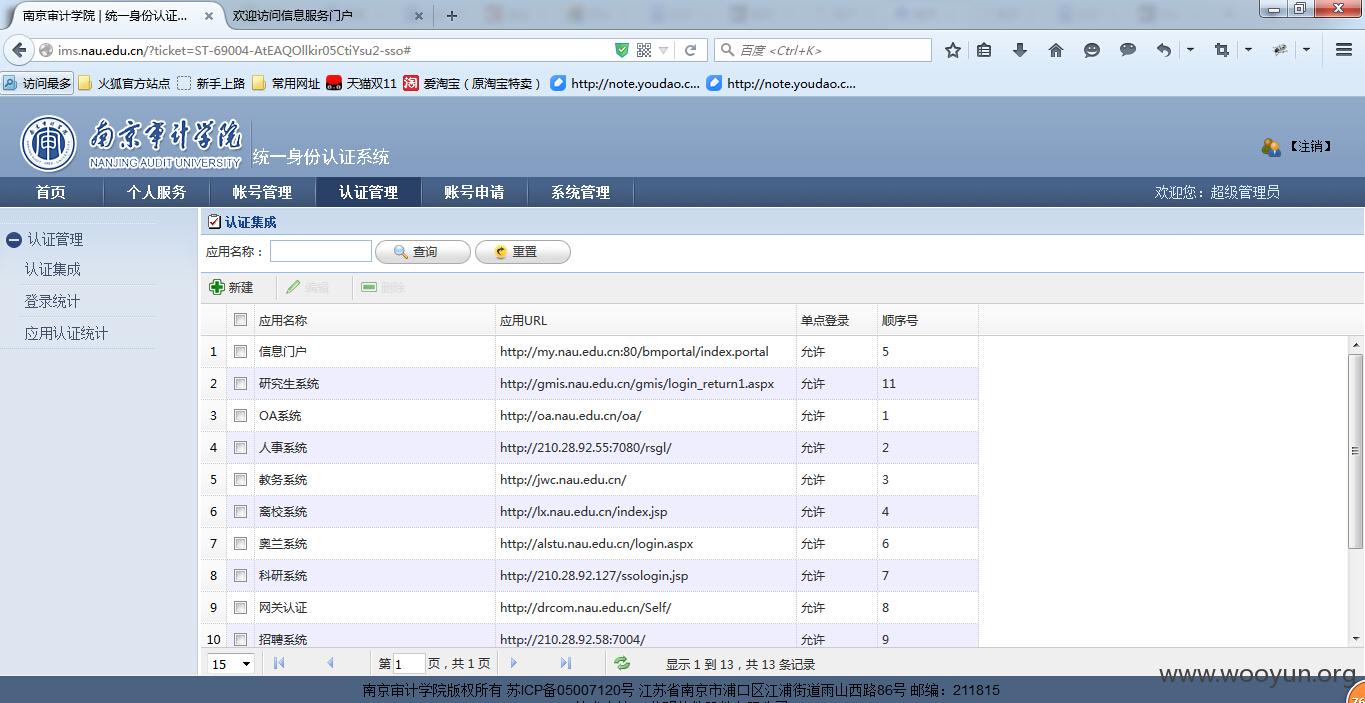Open dropdown arrow next to crop icon
The image size is (1365, 703).
pyautogui.click(x=1248, y=50)
